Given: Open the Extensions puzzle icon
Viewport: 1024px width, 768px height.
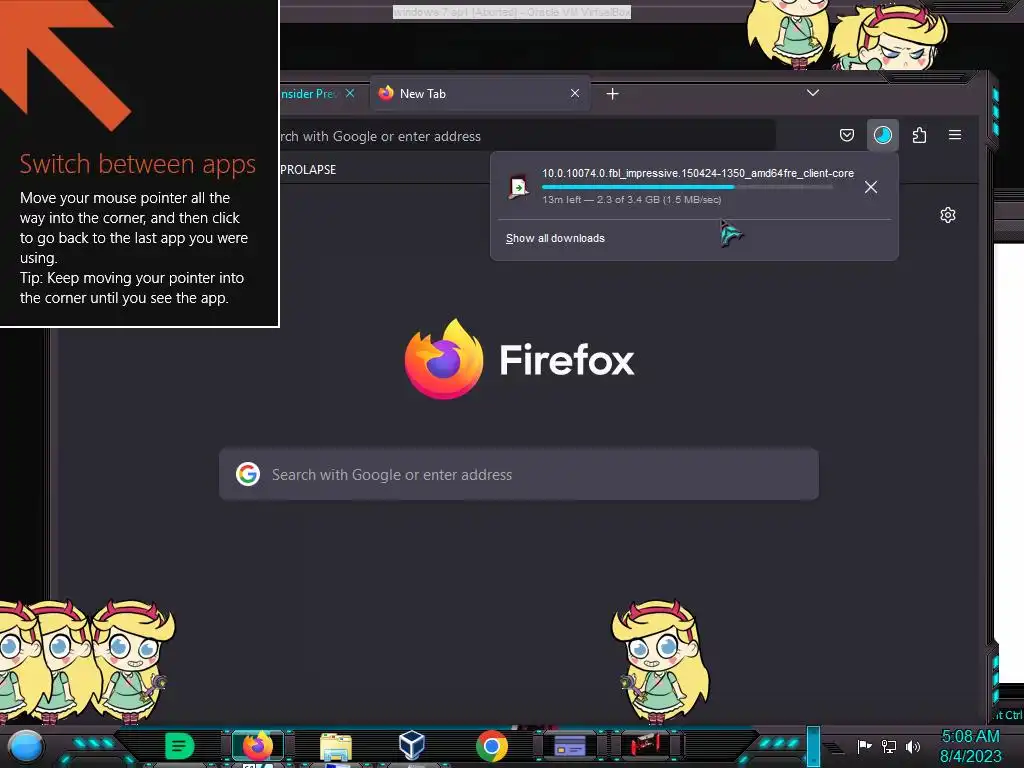Looking at the screenshot, I should (x=919, y=135).
